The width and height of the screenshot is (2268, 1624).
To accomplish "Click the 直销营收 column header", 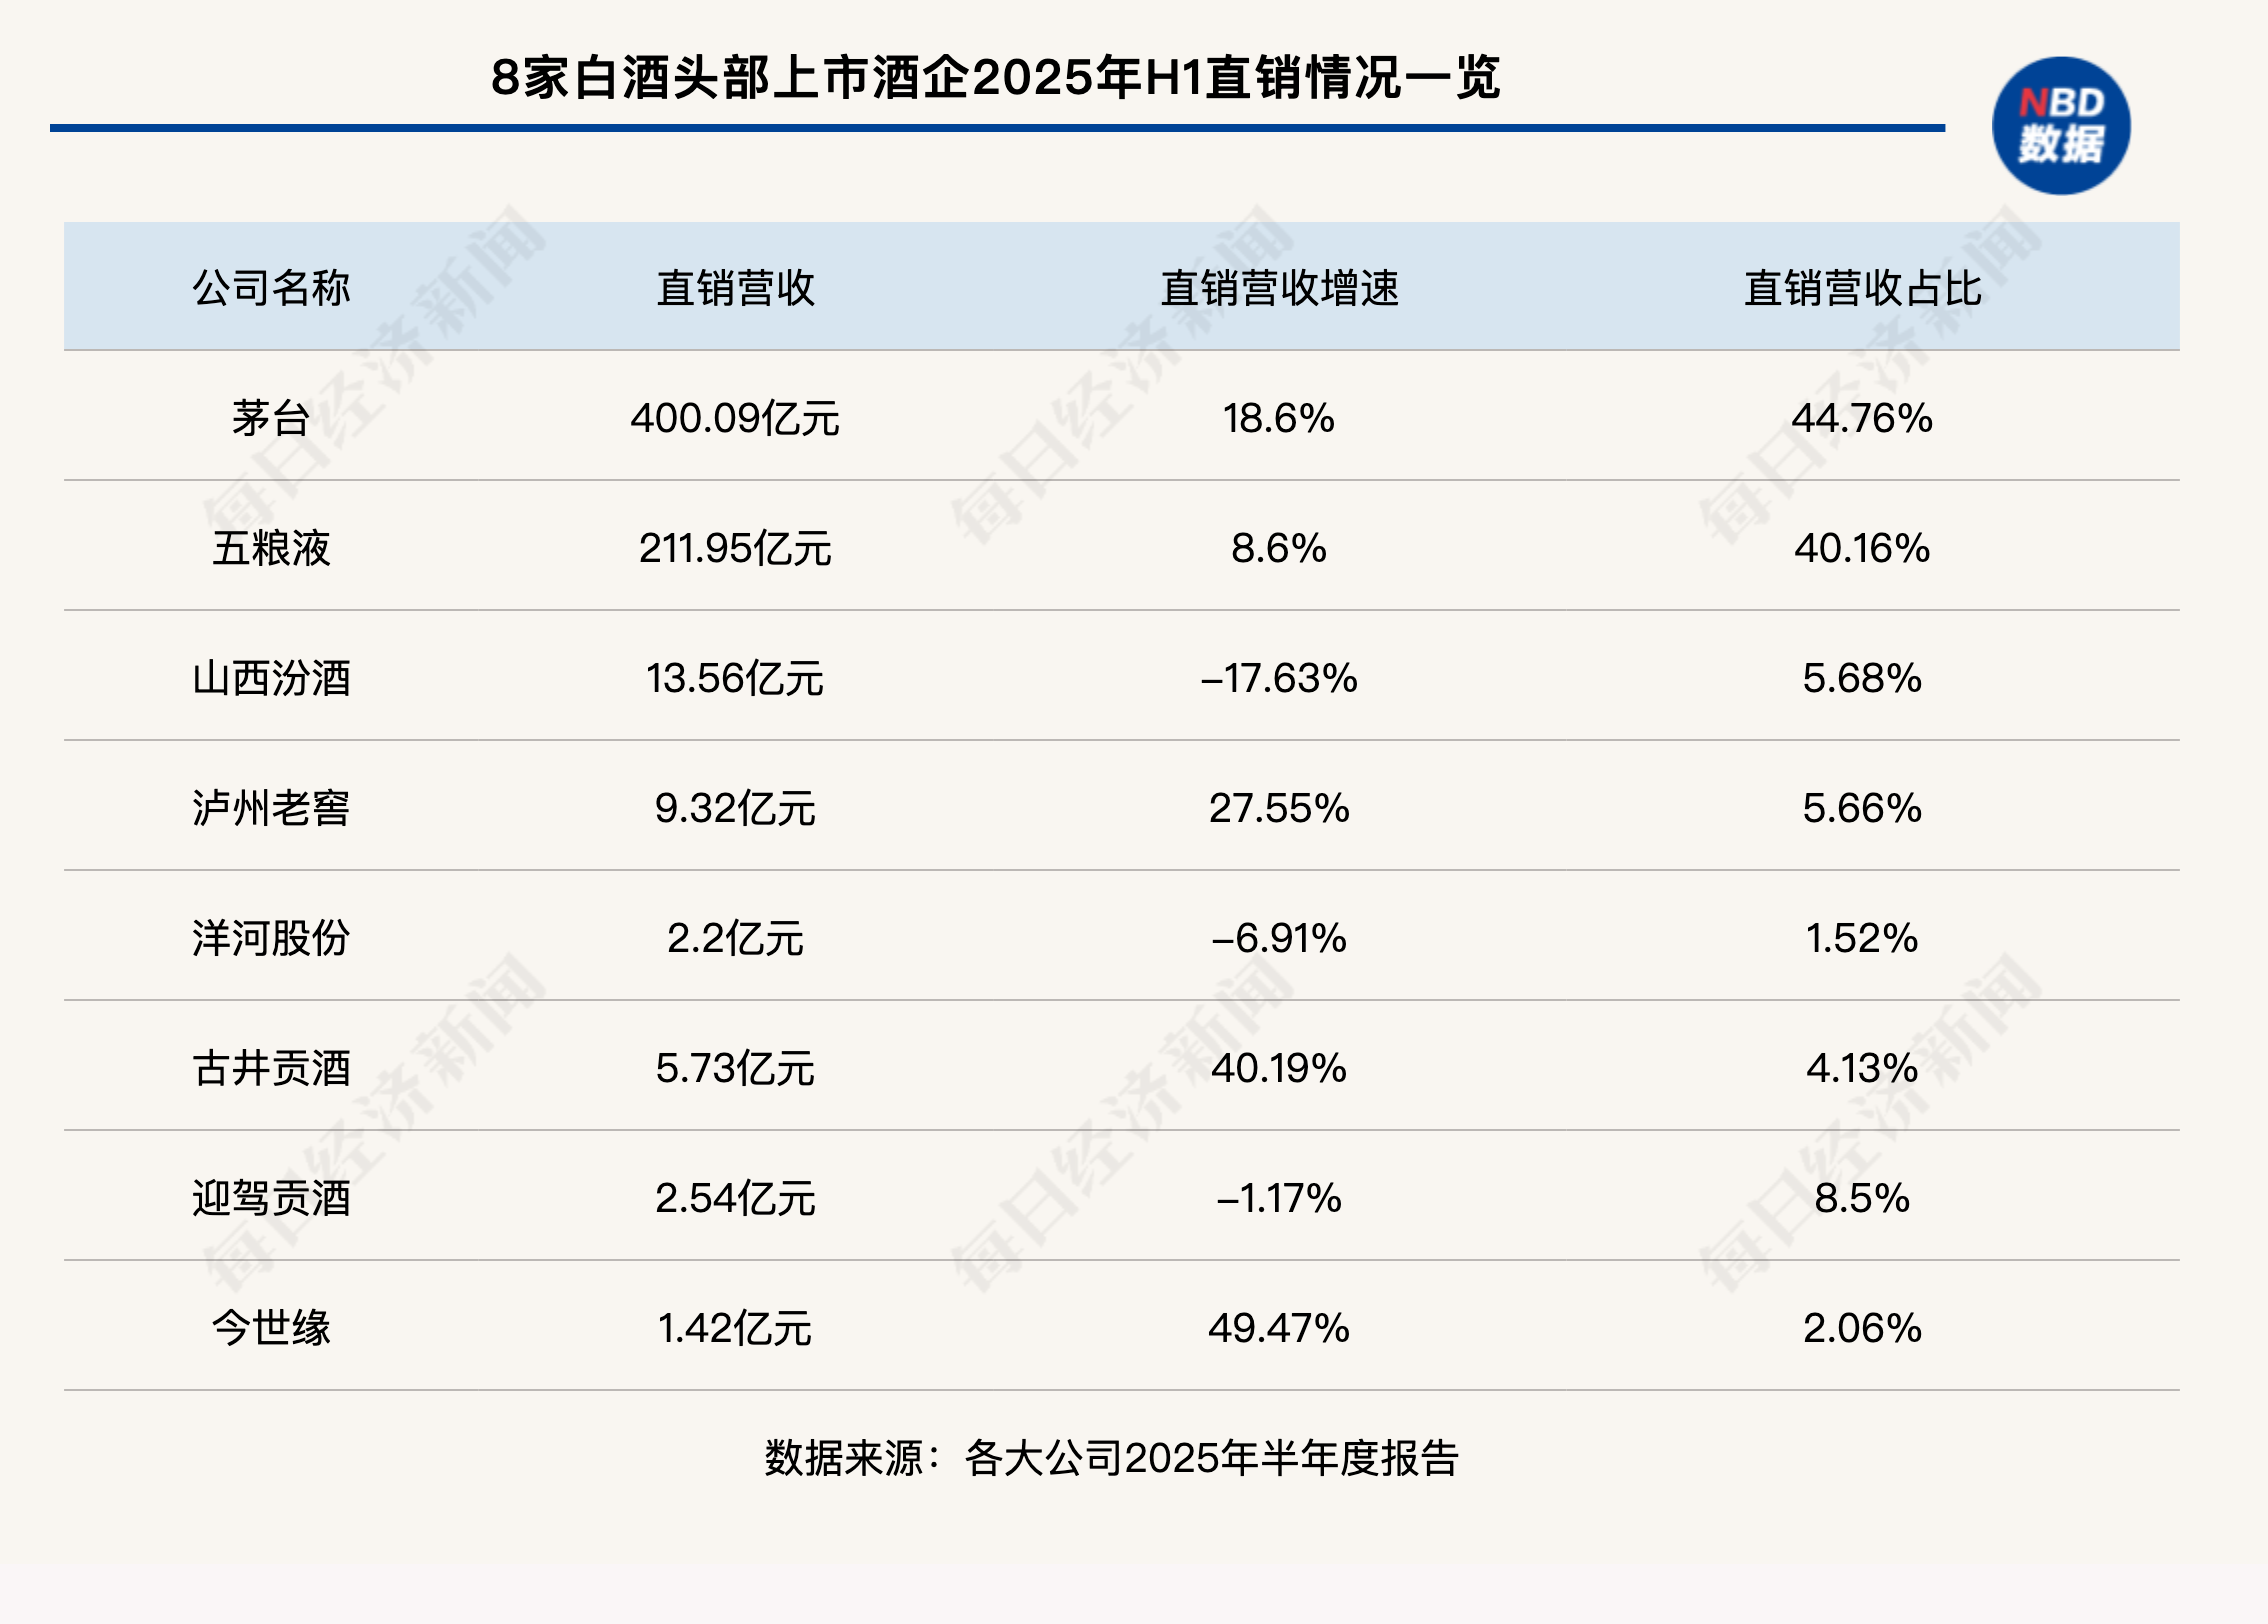I will click(735, 288).
